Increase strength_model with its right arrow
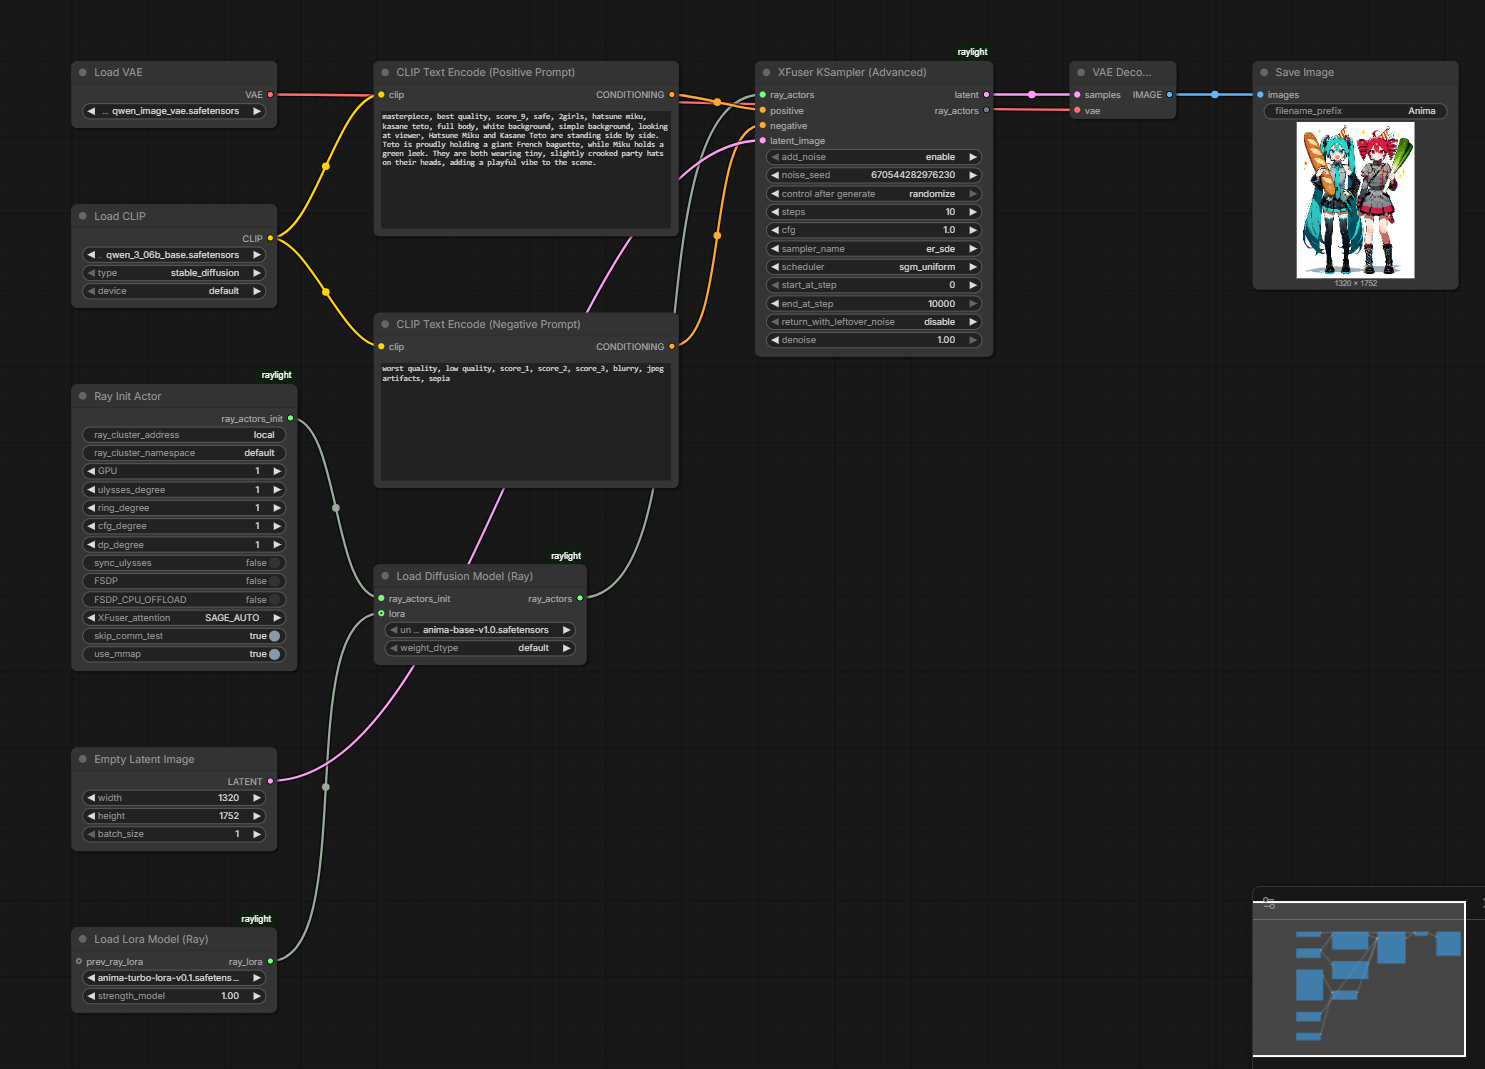1485x1069 pixels. (x=257, y=996)
